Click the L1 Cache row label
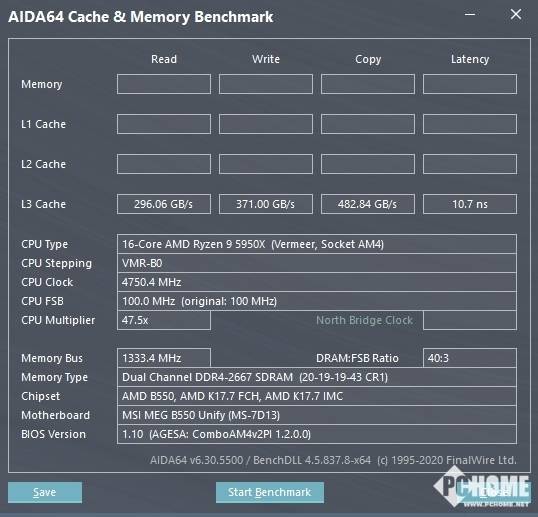This screenshot has width=538, height=517. coord(44,124)
